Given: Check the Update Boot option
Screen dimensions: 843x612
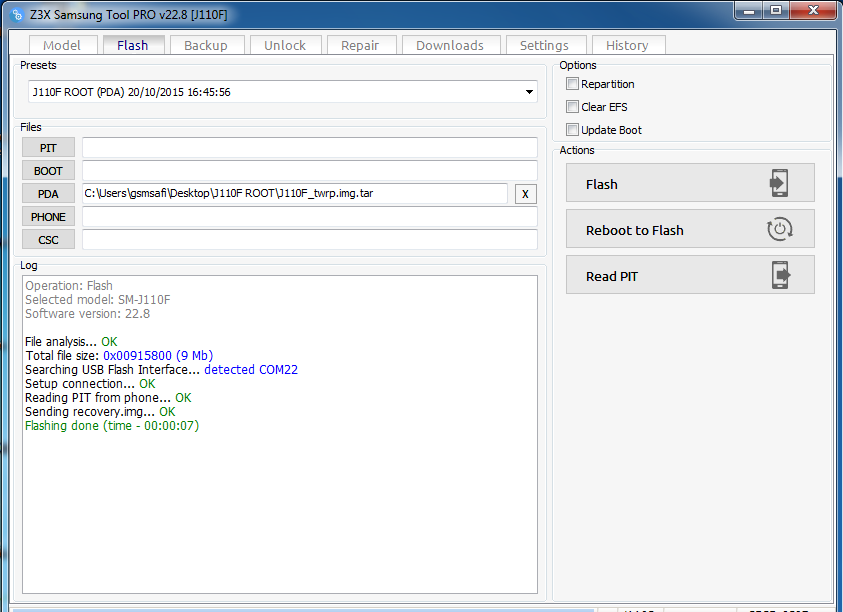Looking at the screenshot, I should (x=573, y=130).
